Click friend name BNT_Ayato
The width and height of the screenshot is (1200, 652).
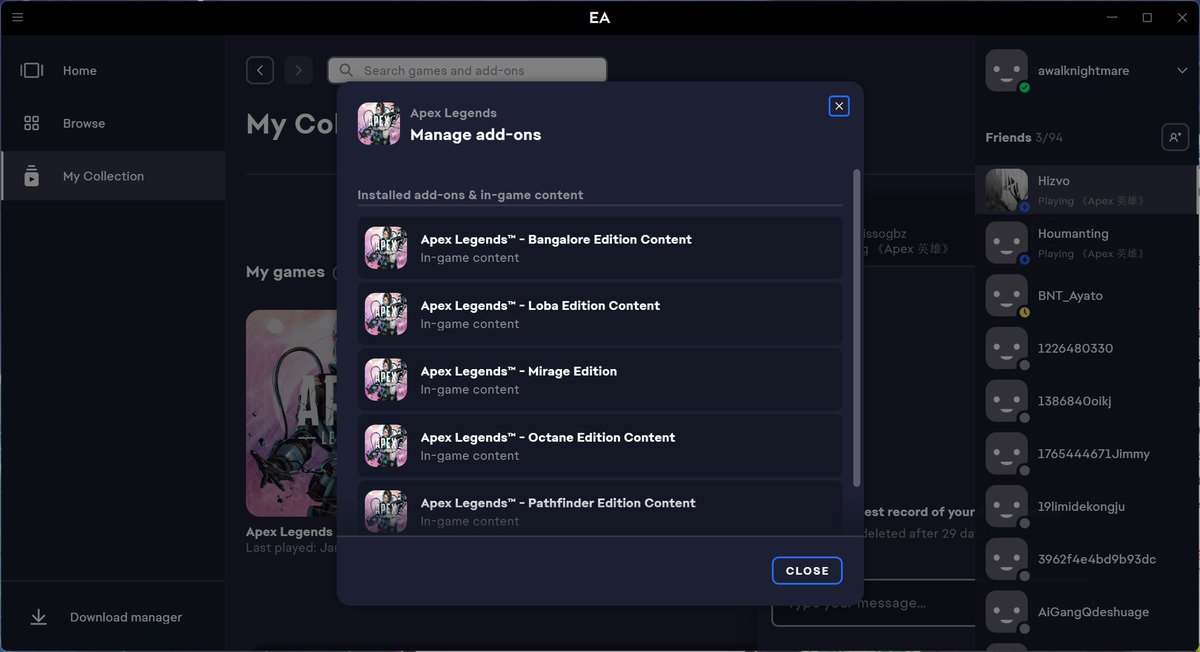coord(1070,296)
